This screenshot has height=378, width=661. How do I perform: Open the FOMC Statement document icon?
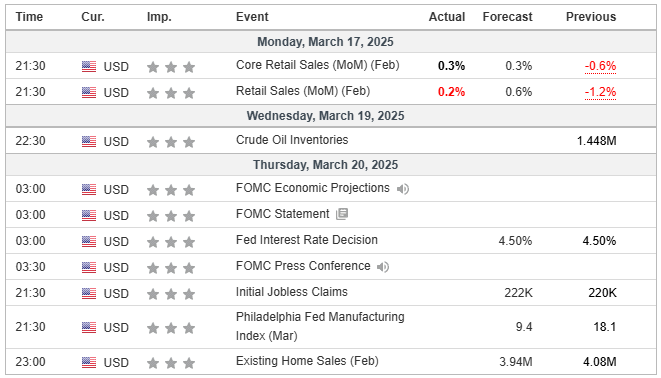coord(342,214)
